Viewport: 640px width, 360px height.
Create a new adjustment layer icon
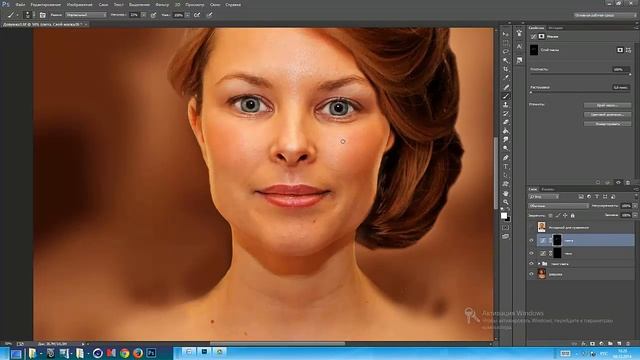pos(601,344)
